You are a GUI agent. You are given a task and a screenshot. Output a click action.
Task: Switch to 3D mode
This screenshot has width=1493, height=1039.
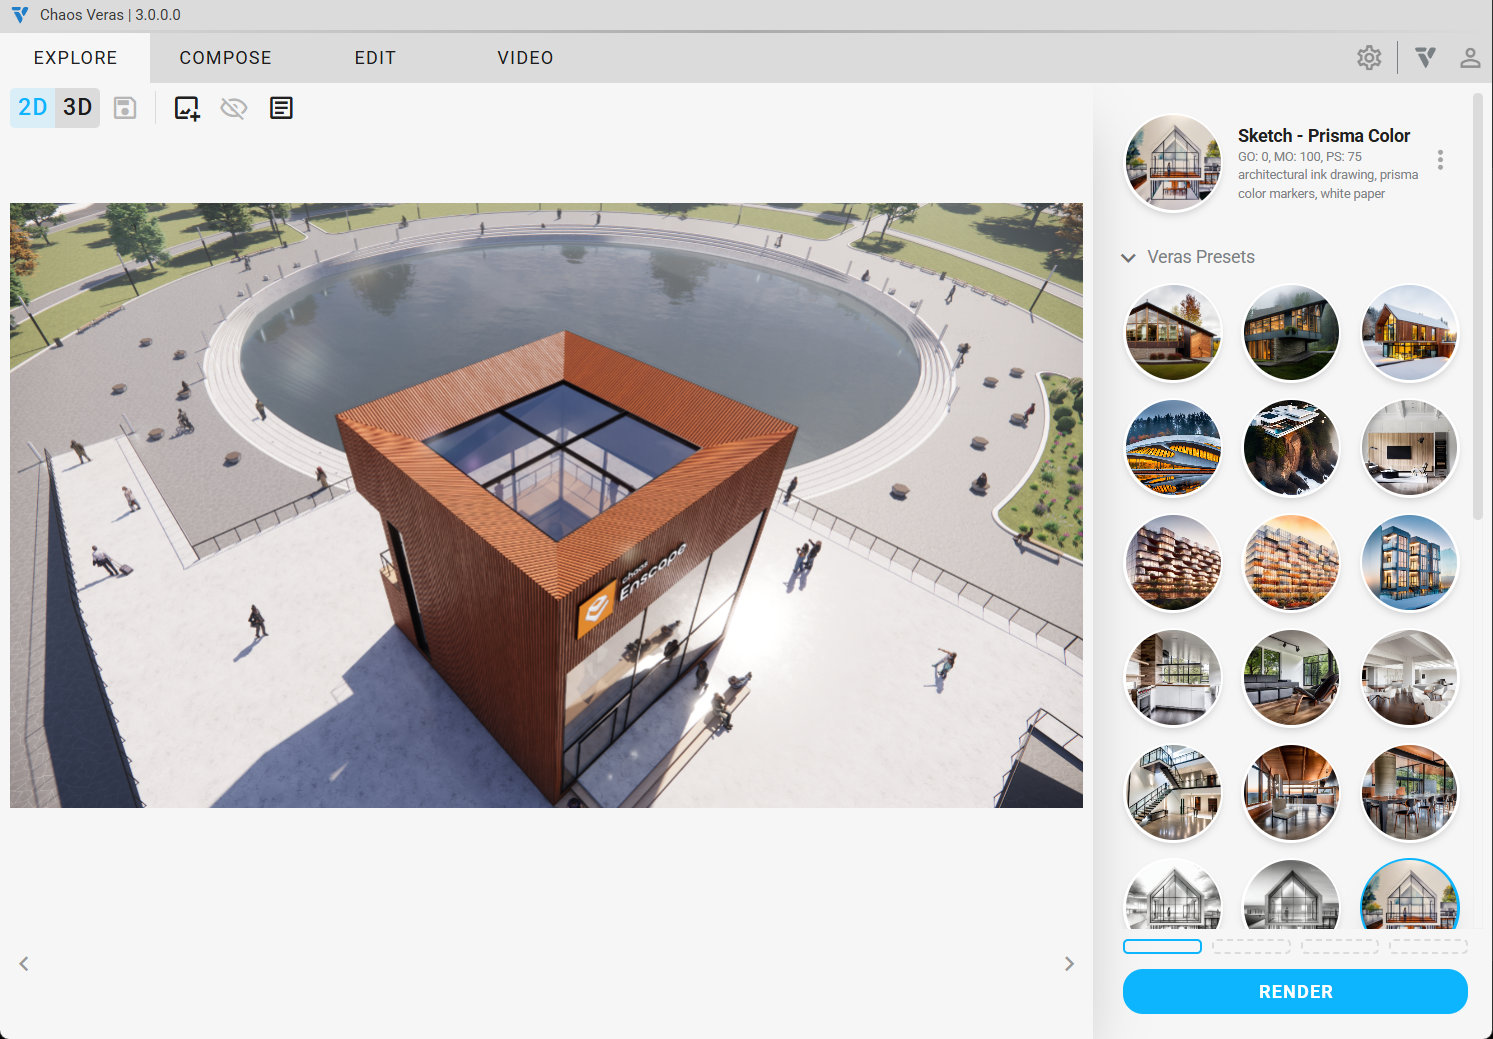77,108
